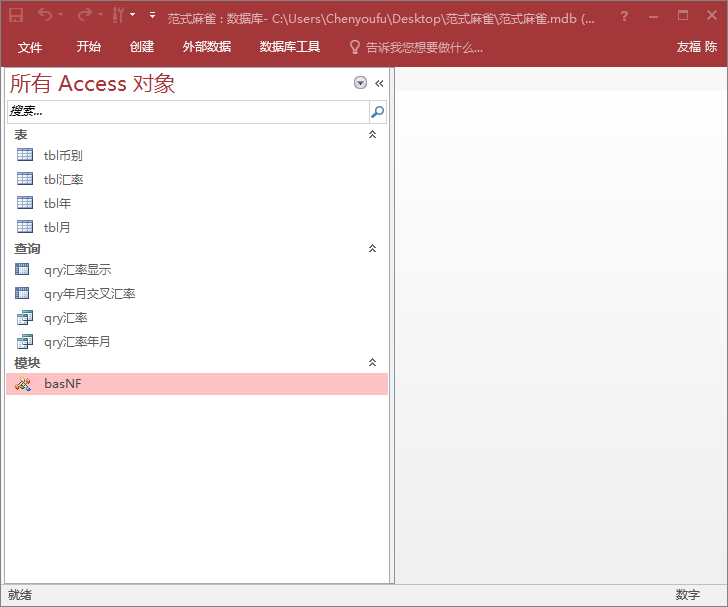Screen dimensions: 728x607
Task: Switch to the 开始 ribbon tab
Action: point(88,46)
